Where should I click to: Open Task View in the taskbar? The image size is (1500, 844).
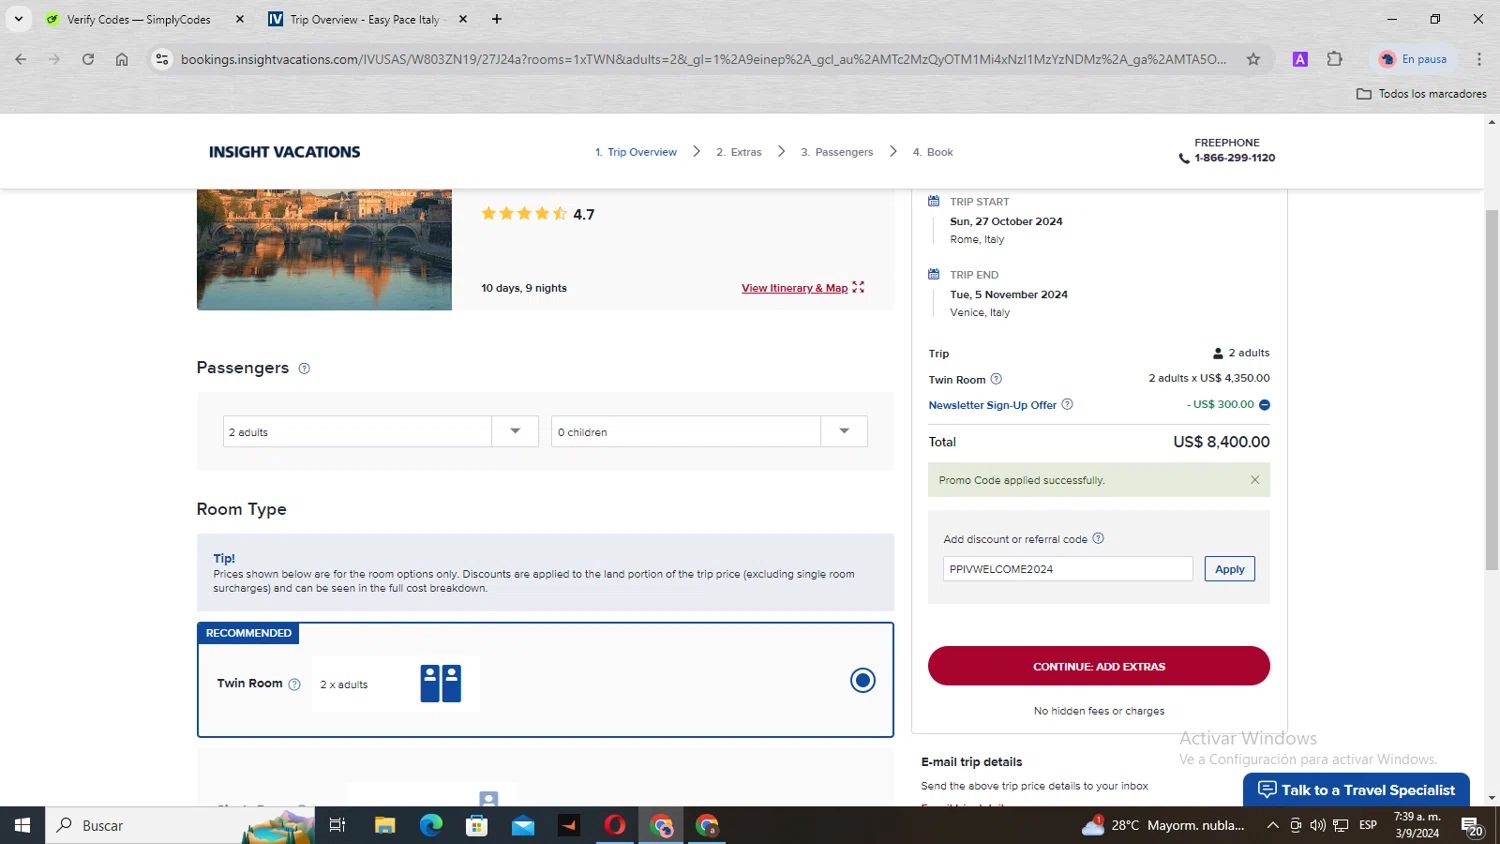(x=337, y=825)
